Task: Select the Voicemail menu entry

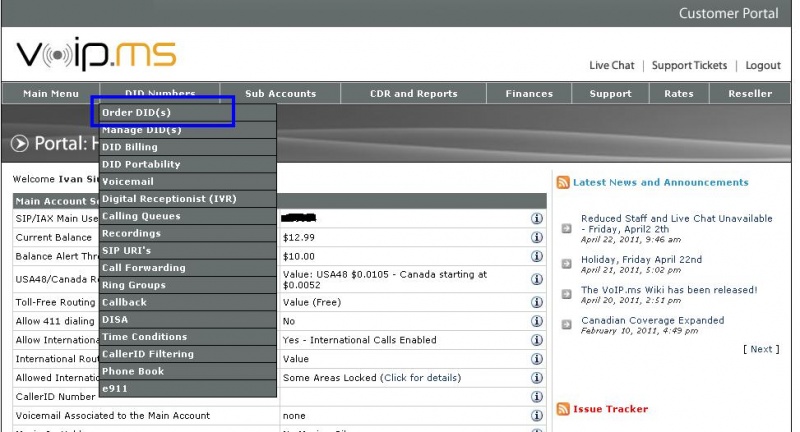Action: point(188,182)
